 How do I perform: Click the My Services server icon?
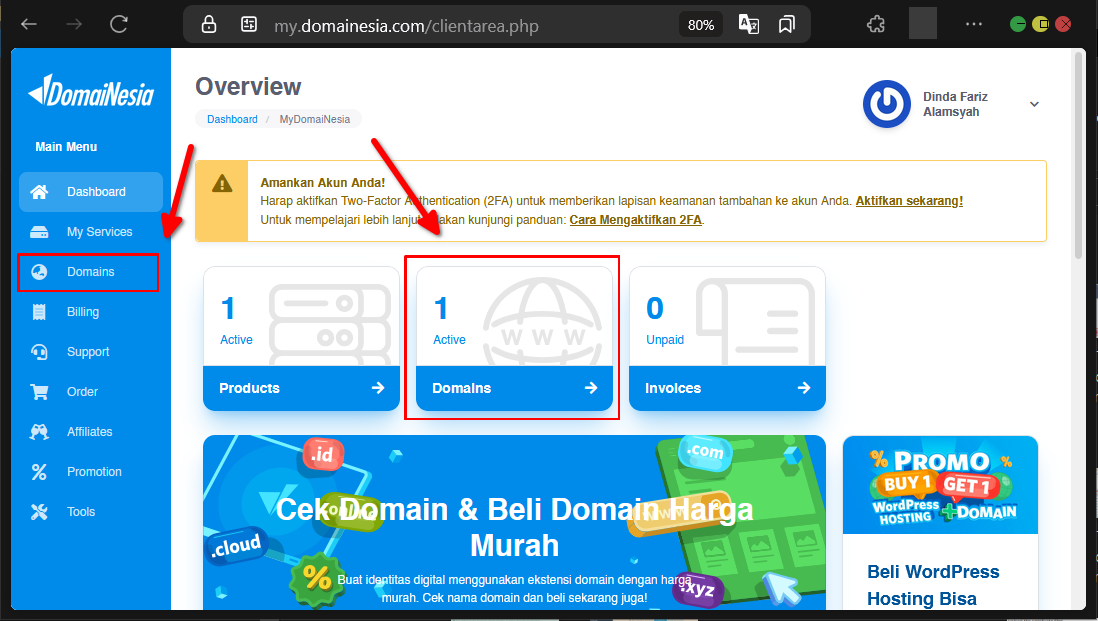pos(39,232)
